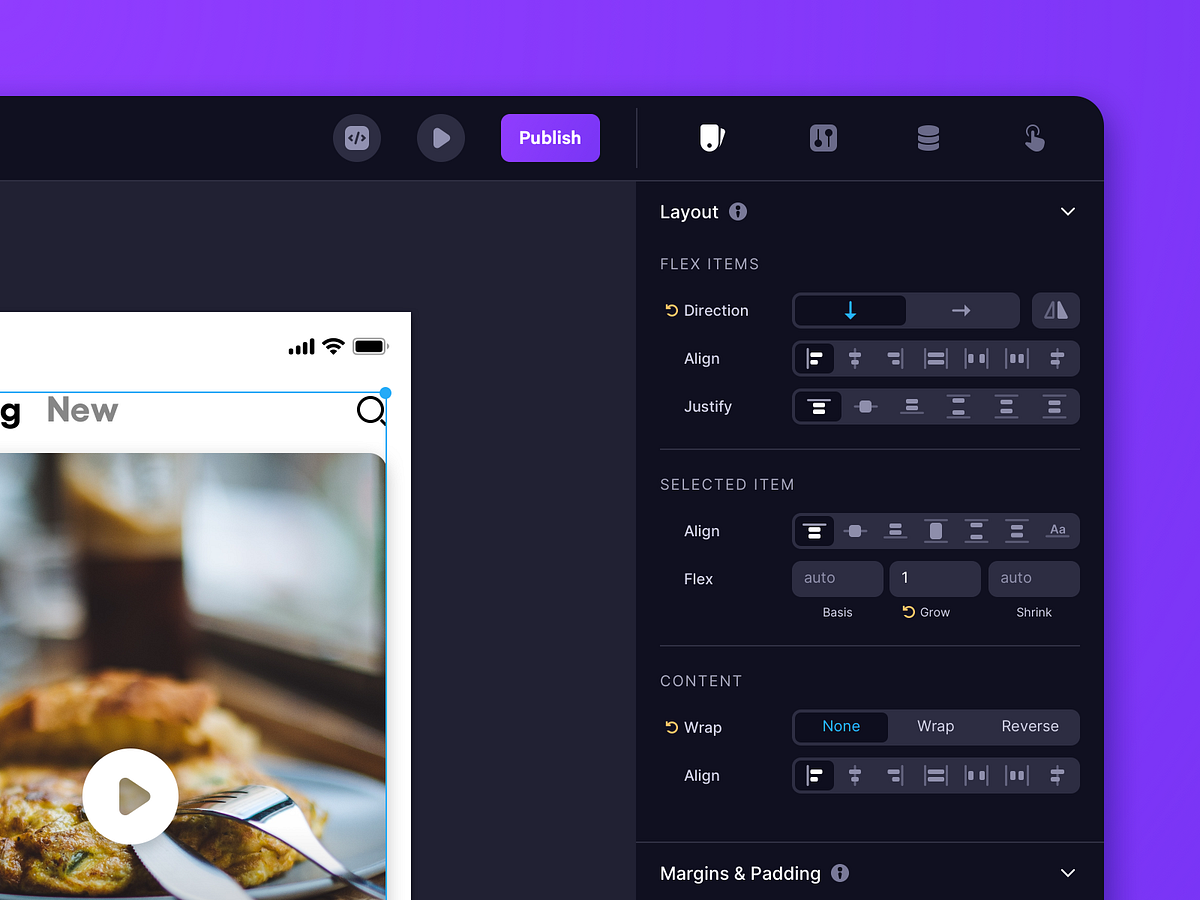Viewport: 1200px width, 900px height.
Task: Select center-align in the Justify row
Action: pyautogui.click(x=865, y=406)
